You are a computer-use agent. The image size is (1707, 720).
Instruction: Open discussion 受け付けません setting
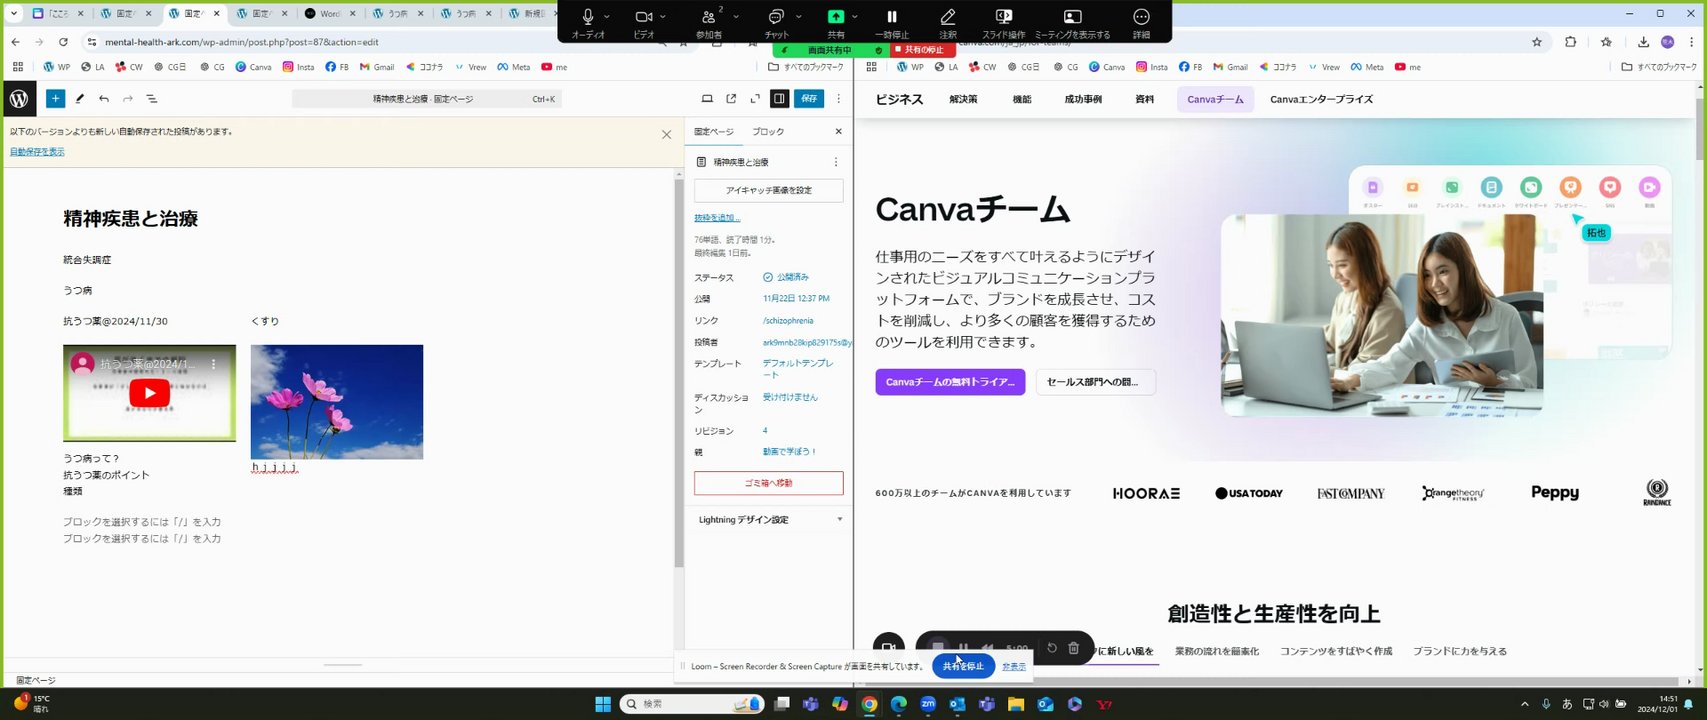(x=790, y=397)
